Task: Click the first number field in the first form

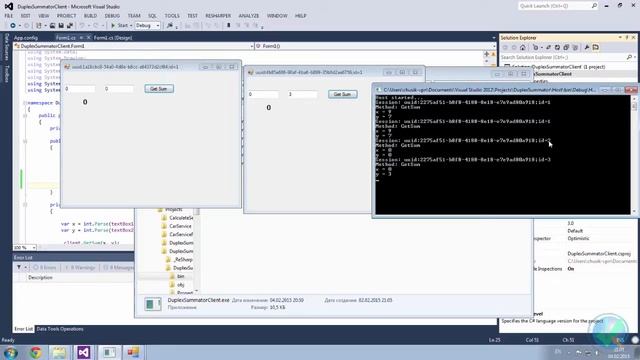Action: coord(80,89)
